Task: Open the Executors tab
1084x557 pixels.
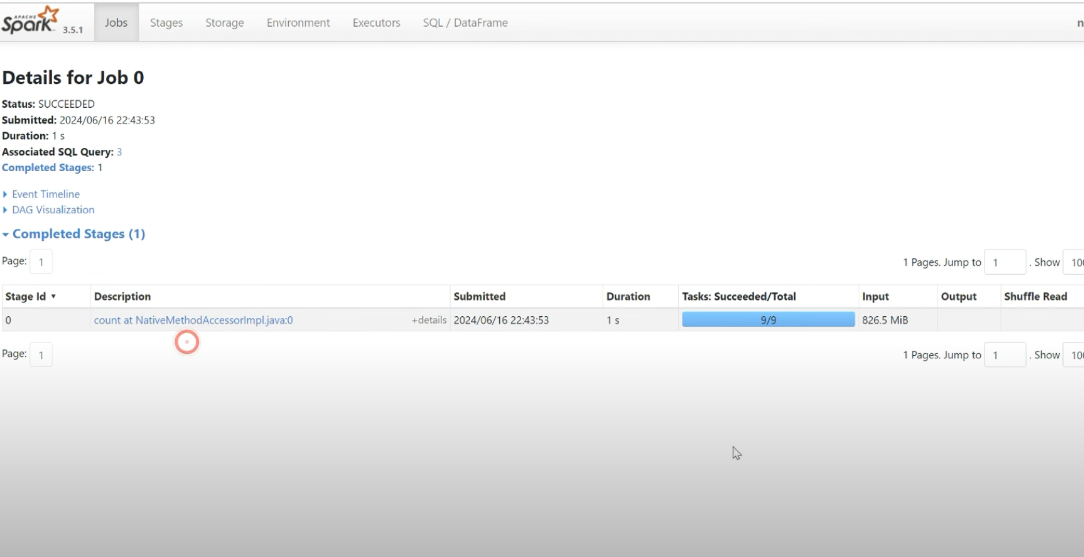Action: [x=376, y=23]
